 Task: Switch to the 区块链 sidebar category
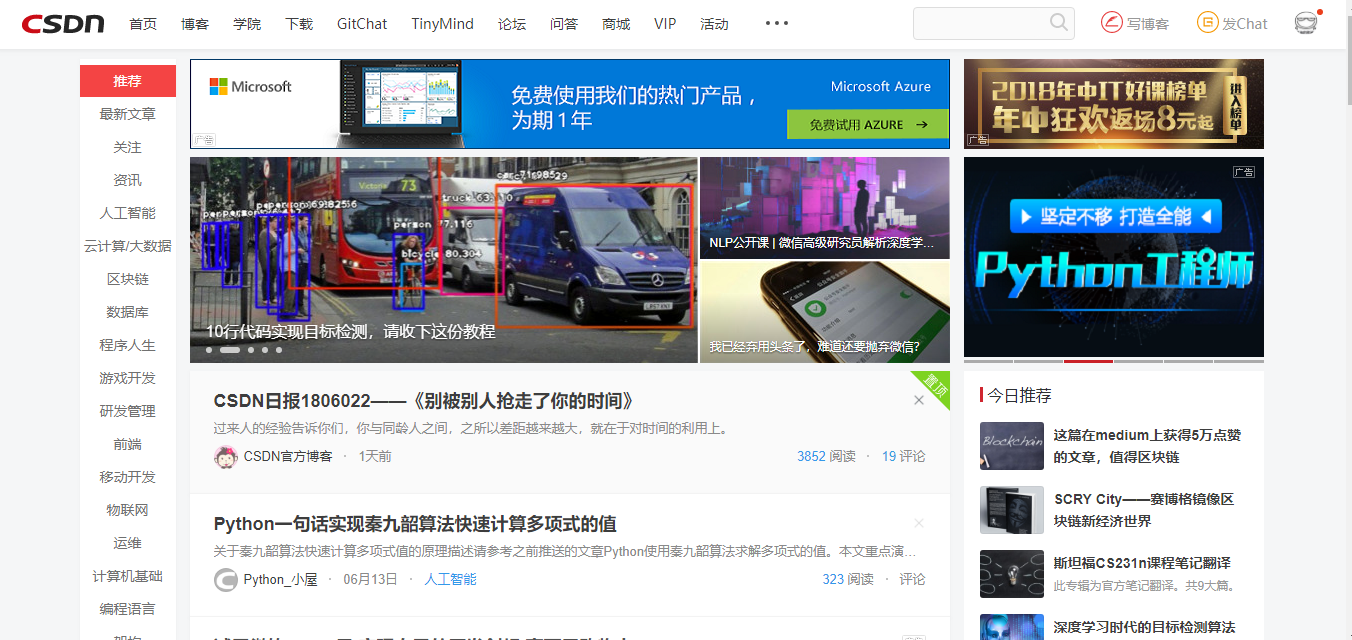127,278
